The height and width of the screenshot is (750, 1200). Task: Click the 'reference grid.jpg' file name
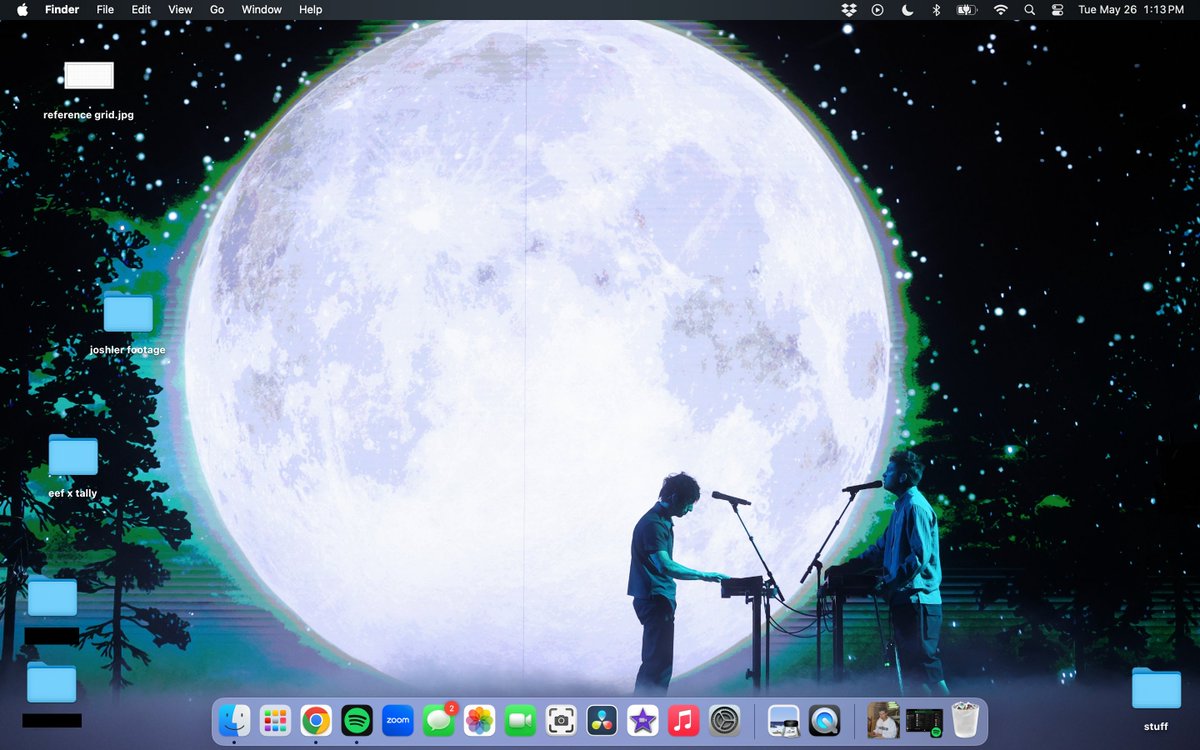89,115
